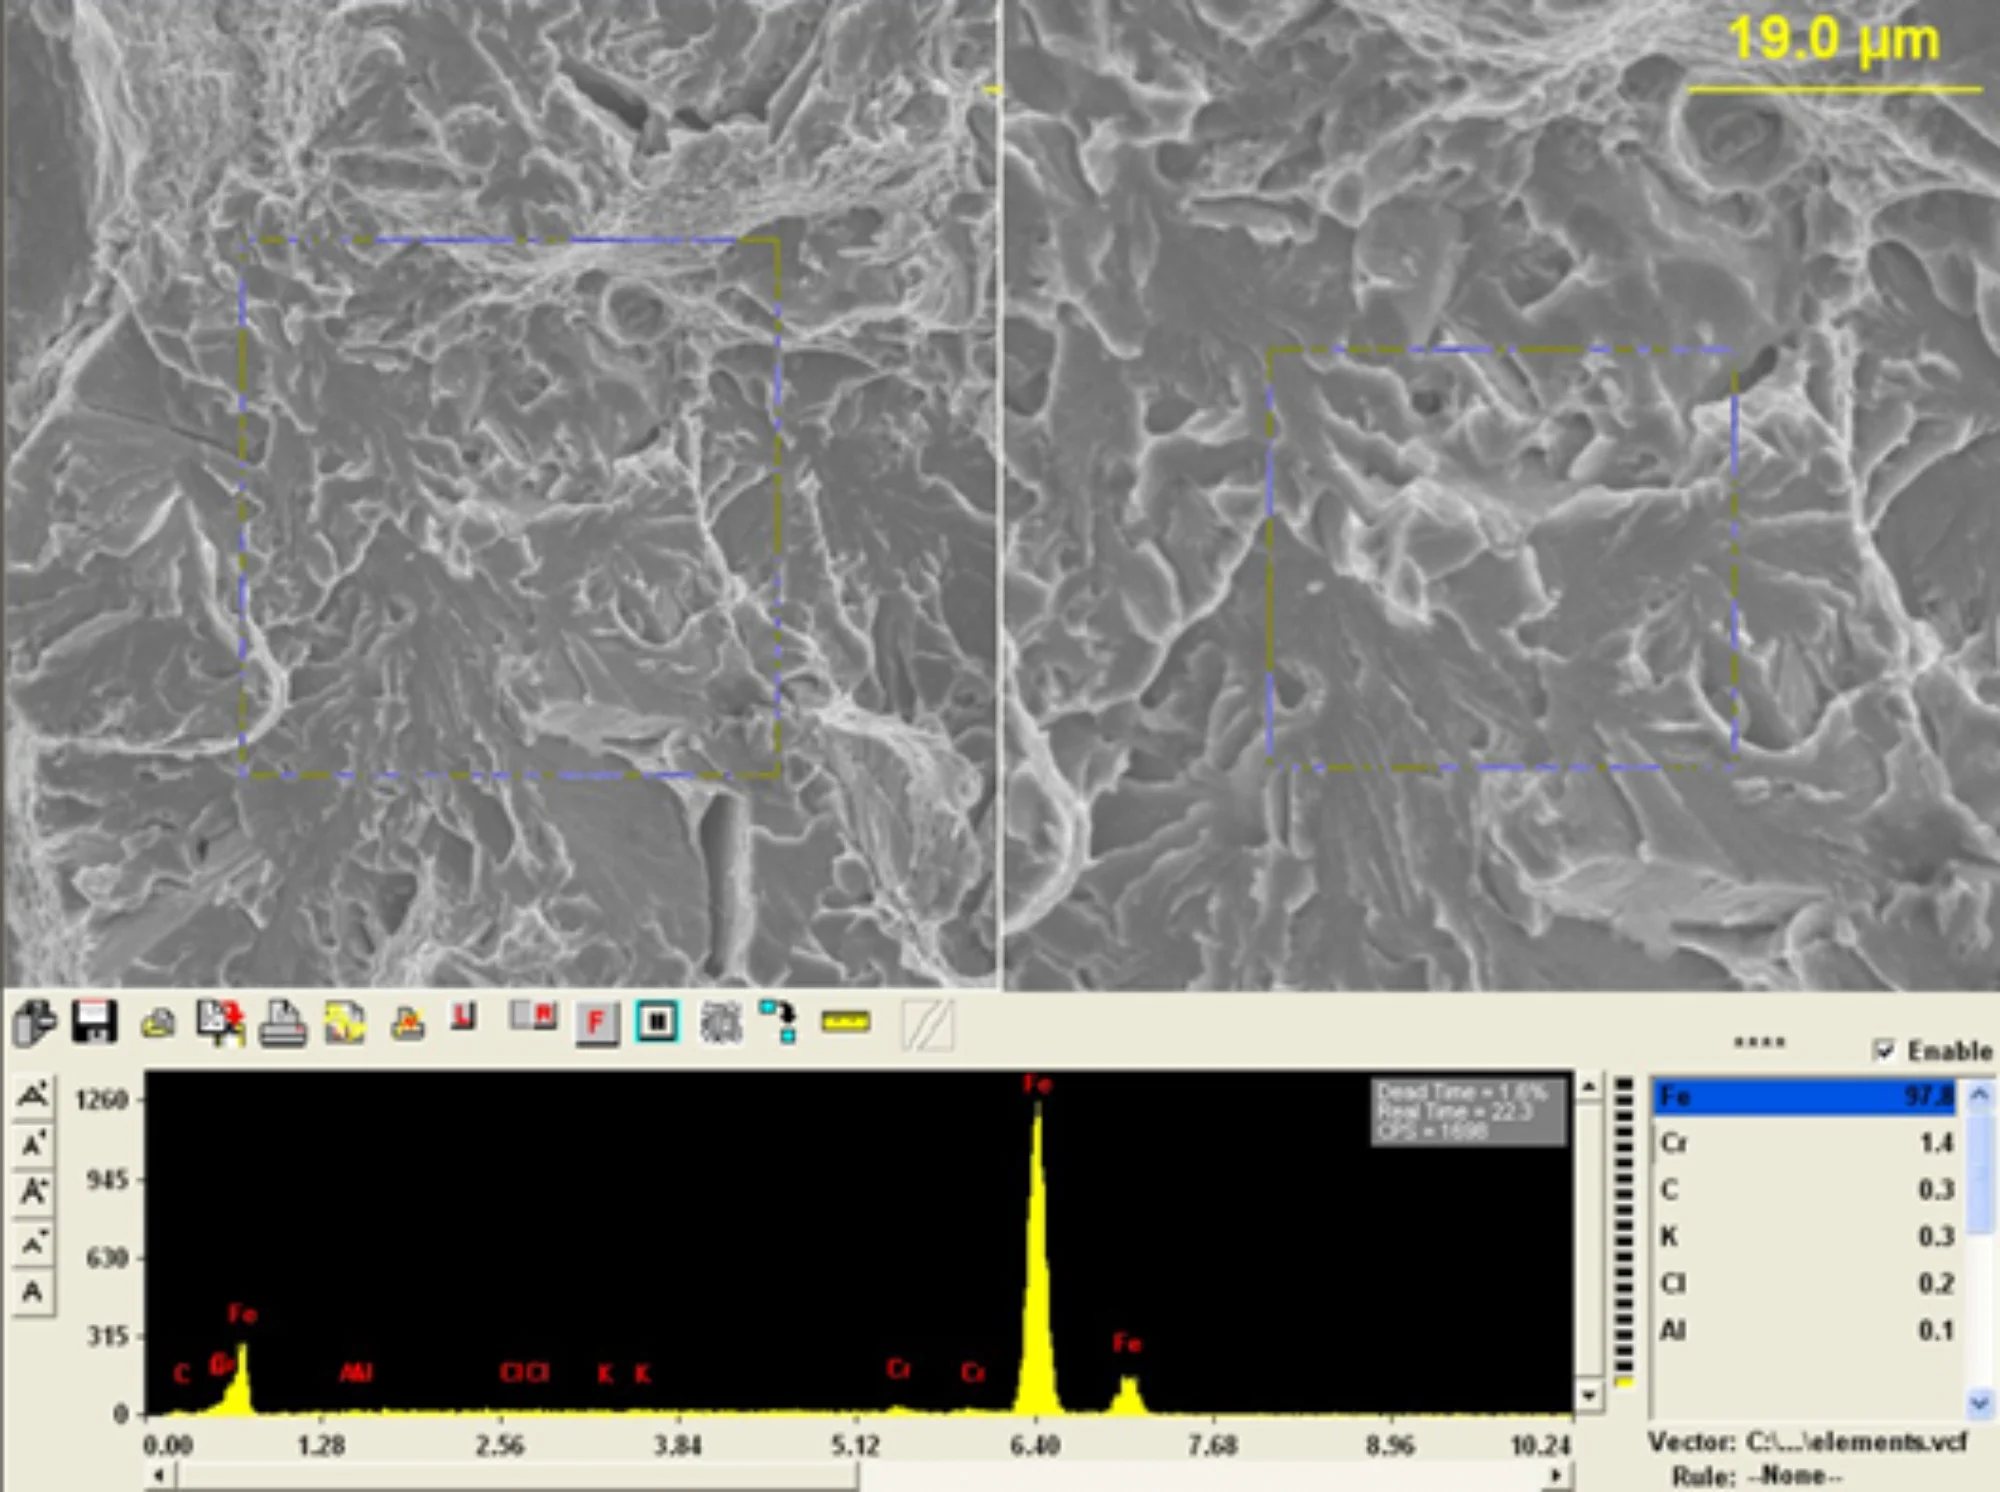
Task: Toggle the Enable checkbox
Action: tap(1884, 1050)
